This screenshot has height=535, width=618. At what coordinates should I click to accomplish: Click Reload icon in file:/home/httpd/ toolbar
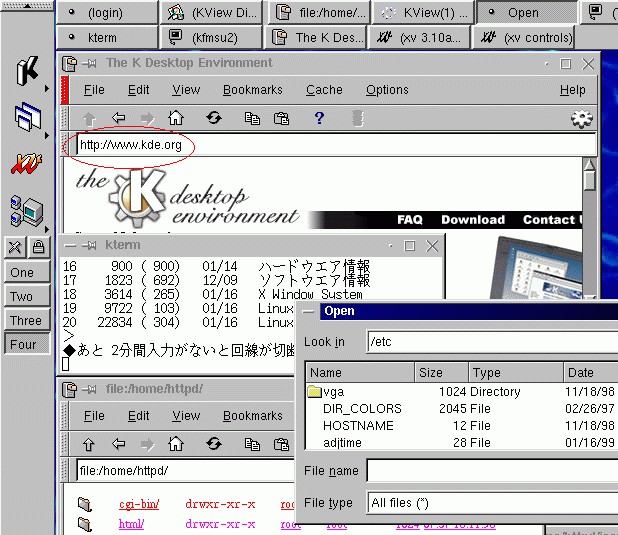[x=214, y=444]
